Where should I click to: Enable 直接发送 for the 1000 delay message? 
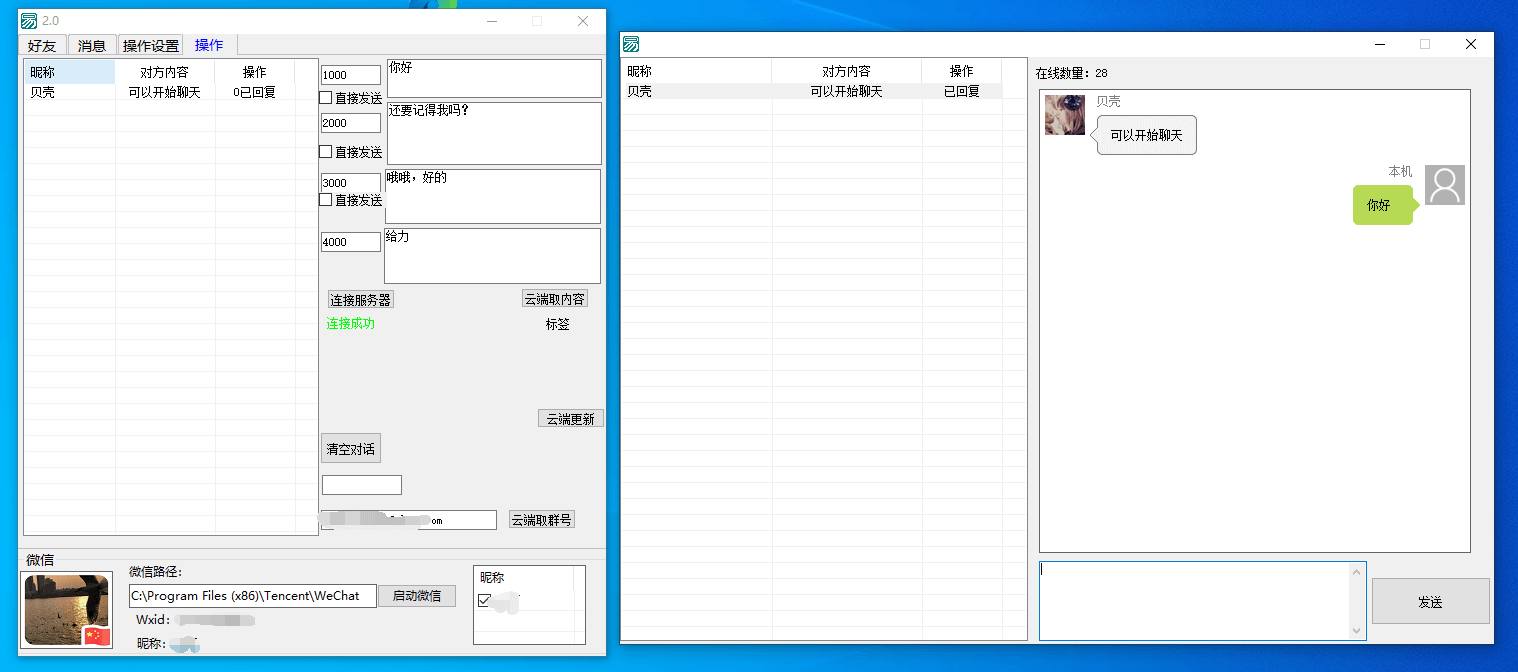click(325, 97)
